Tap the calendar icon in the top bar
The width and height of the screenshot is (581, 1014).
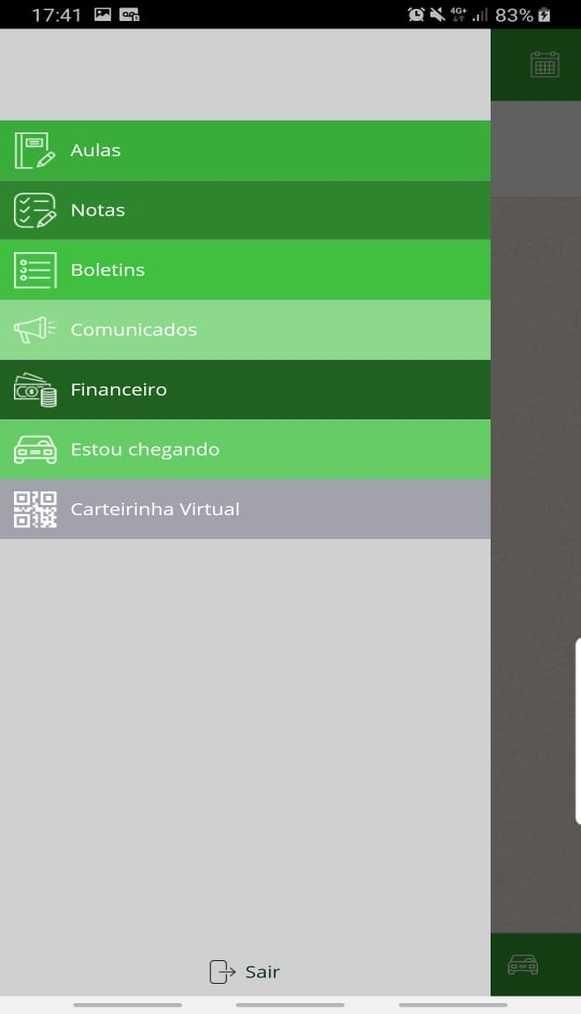545,64
